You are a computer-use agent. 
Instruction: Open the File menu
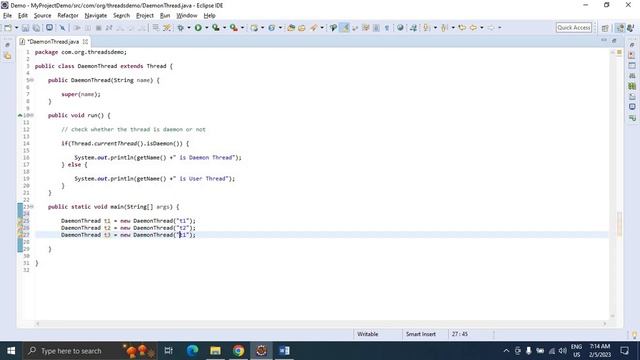pyautogui.click(x=7, y=16)
